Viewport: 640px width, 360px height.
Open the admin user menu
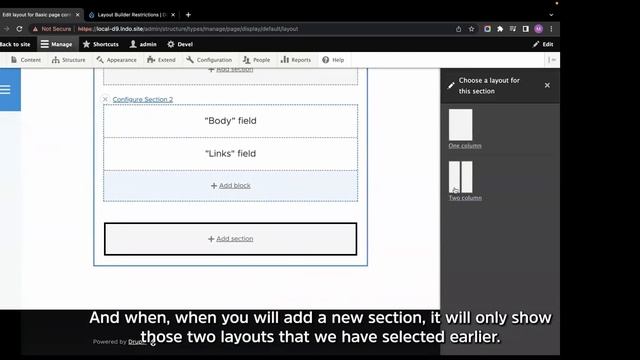(143, 44)
